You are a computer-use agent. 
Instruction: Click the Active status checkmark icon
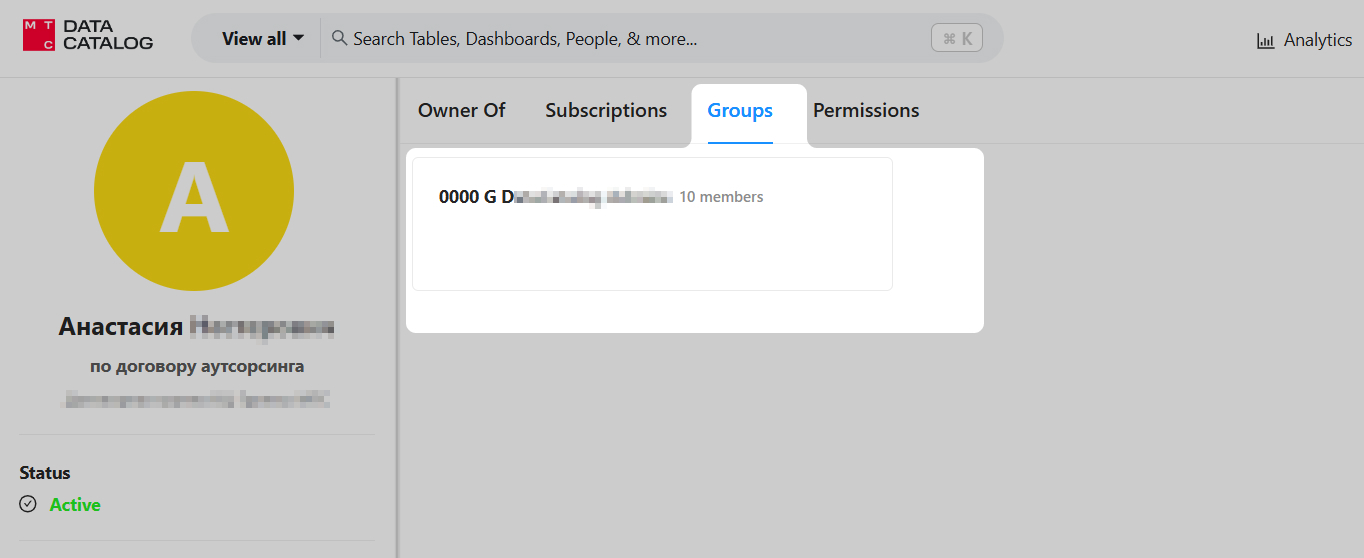point(28,504)
